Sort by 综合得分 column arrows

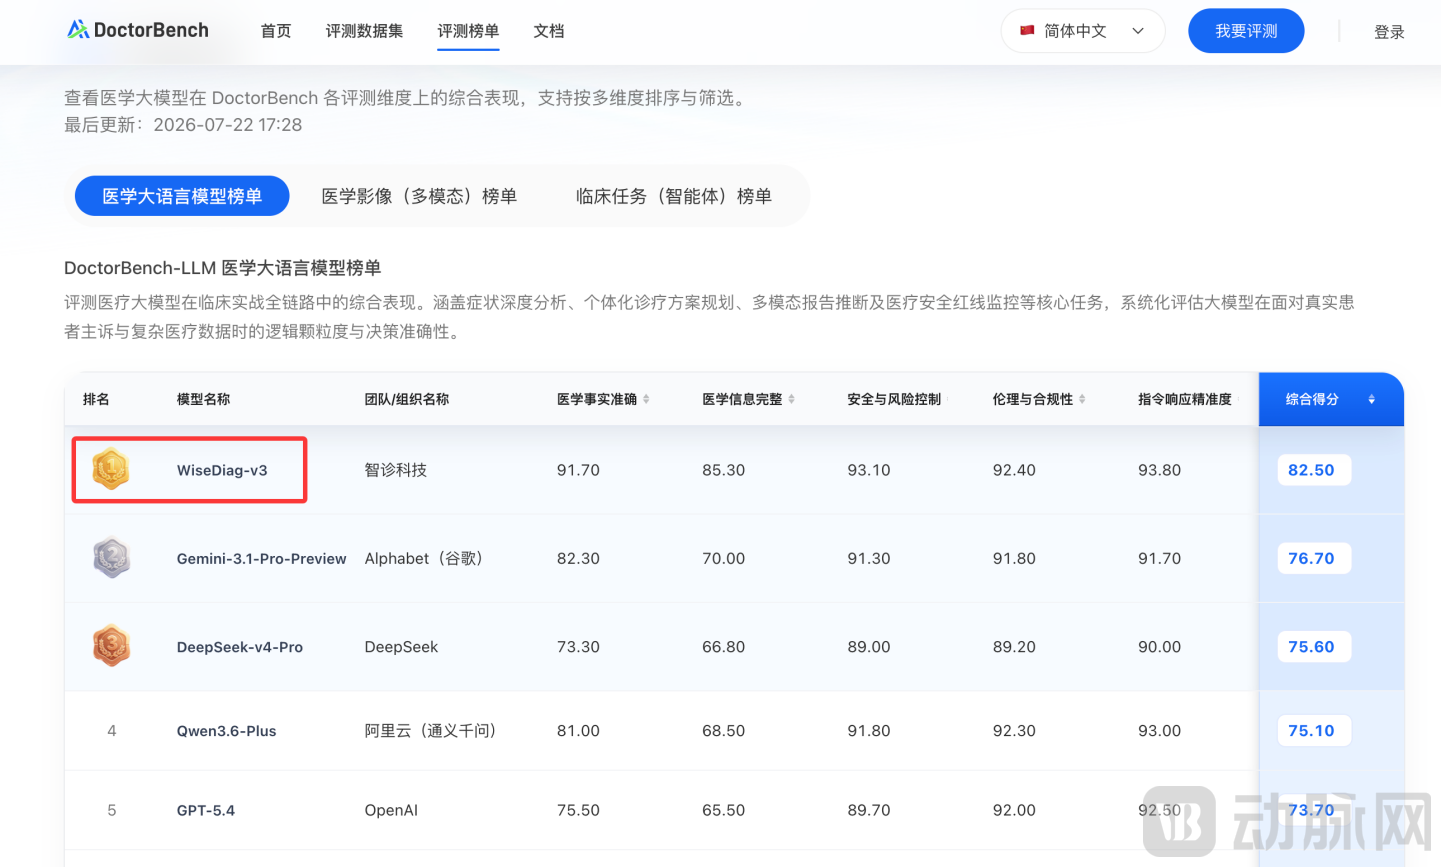point(1371,399)
